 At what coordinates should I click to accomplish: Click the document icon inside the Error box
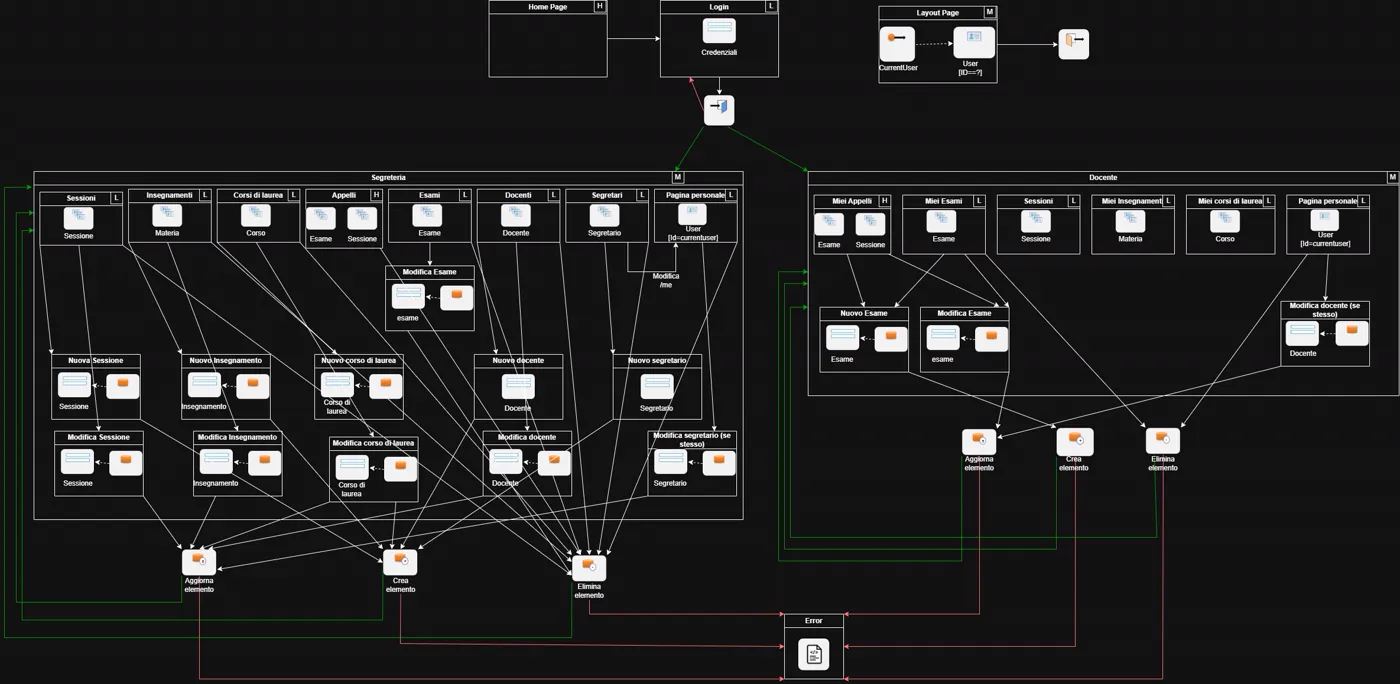814,654
